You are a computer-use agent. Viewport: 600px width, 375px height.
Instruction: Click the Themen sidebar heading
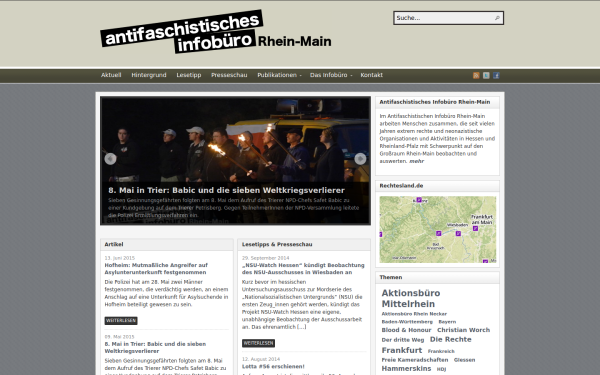[391, 277]
